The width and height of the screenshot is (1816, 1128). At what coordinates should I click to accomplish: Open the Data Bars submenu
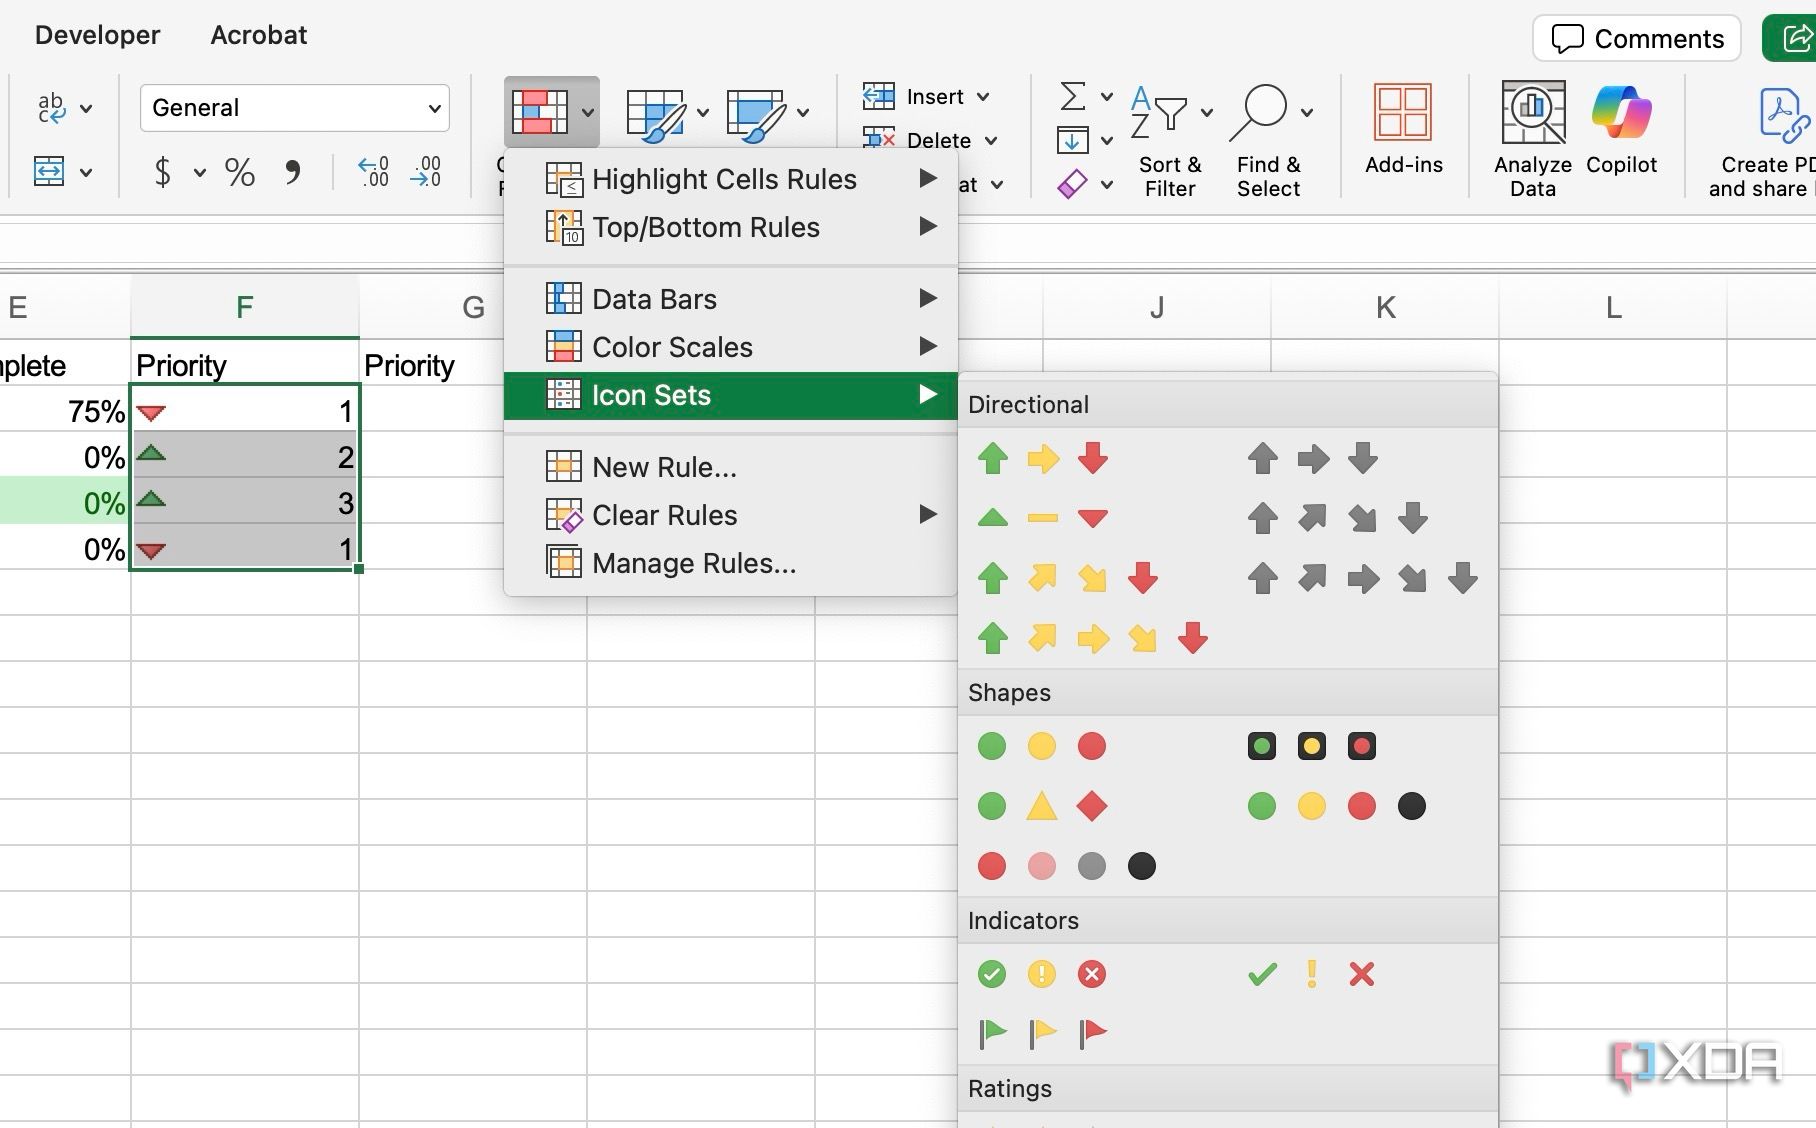pyautogui.click(x=731, y=299)
